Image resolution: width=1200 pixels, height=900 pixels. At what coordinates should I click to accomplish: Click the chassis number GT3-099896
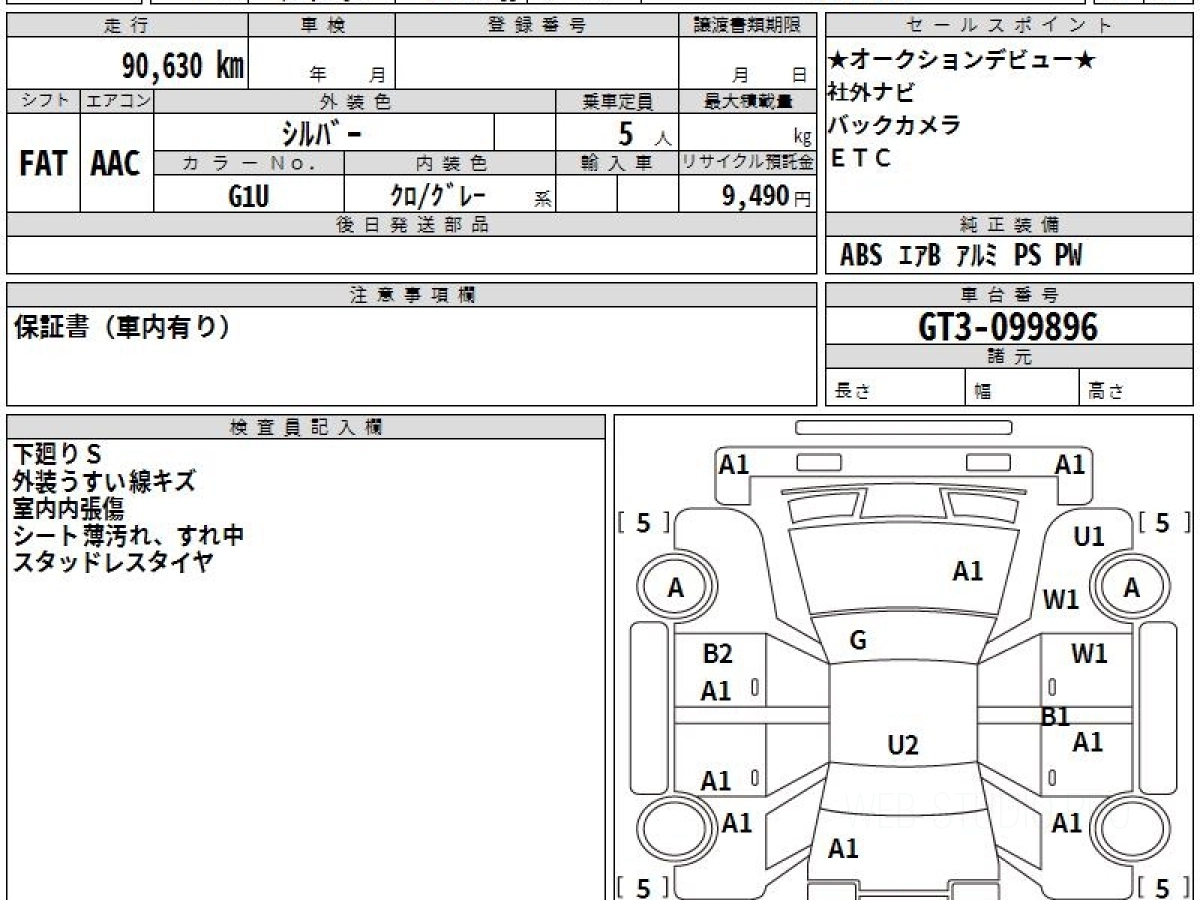tap(1008, 327)
